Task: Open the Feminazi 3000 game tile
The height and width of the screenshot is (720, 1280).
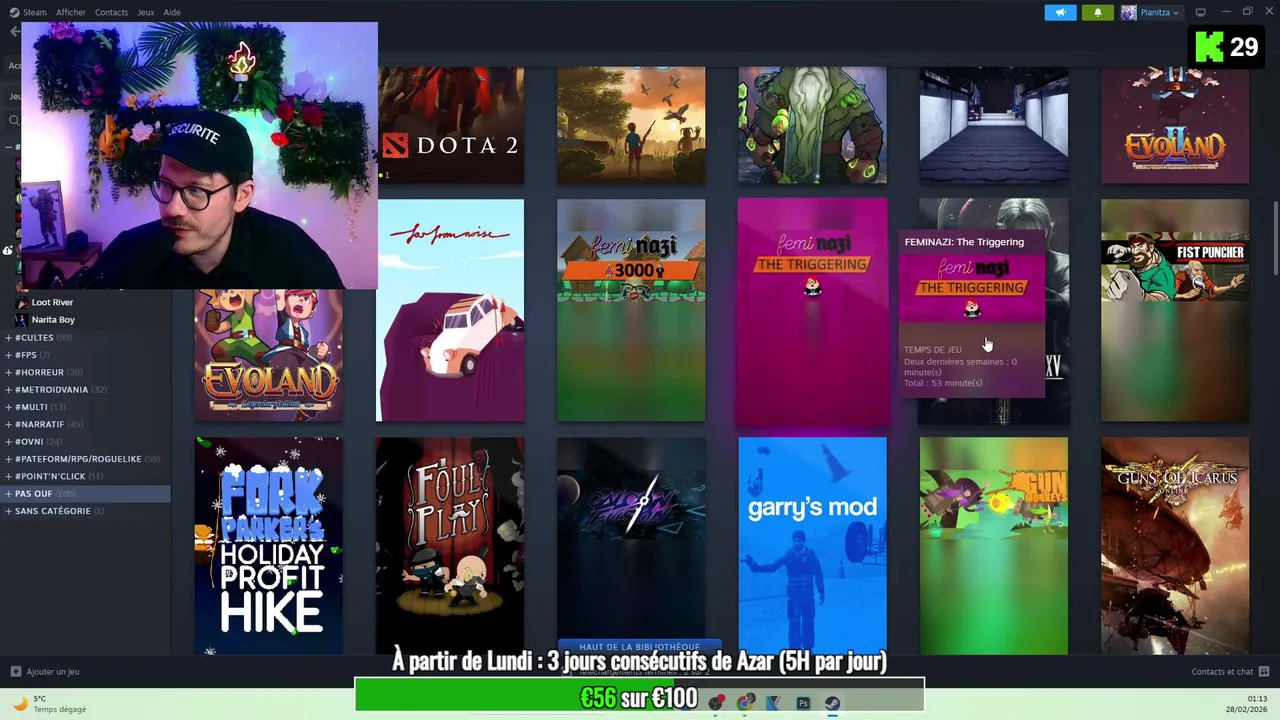Action: pyautogui.click(x=631, y=310)
